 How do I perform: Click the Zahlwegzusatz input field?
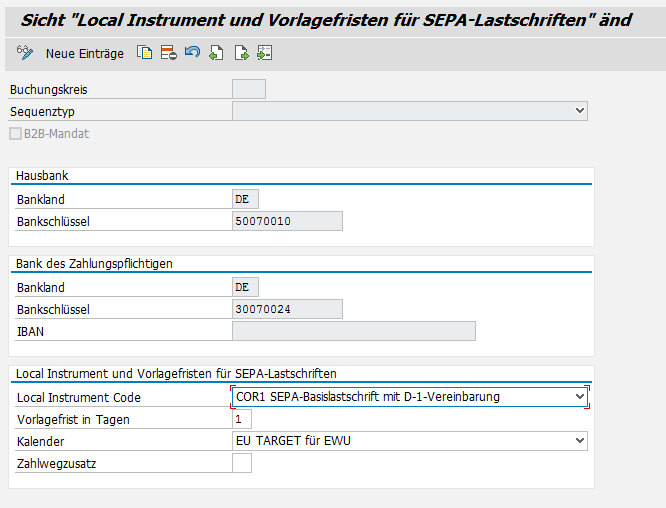point(242,463)
